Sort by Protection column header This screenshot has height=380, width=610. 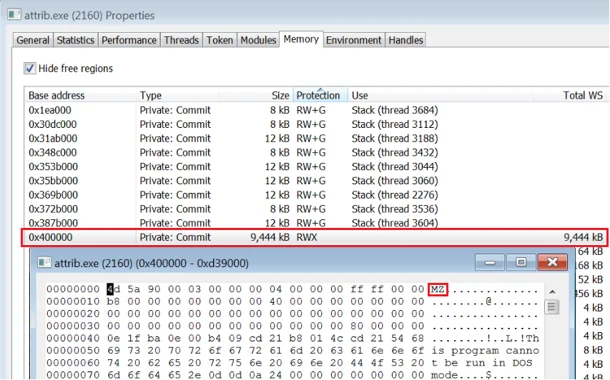point(320,95)
